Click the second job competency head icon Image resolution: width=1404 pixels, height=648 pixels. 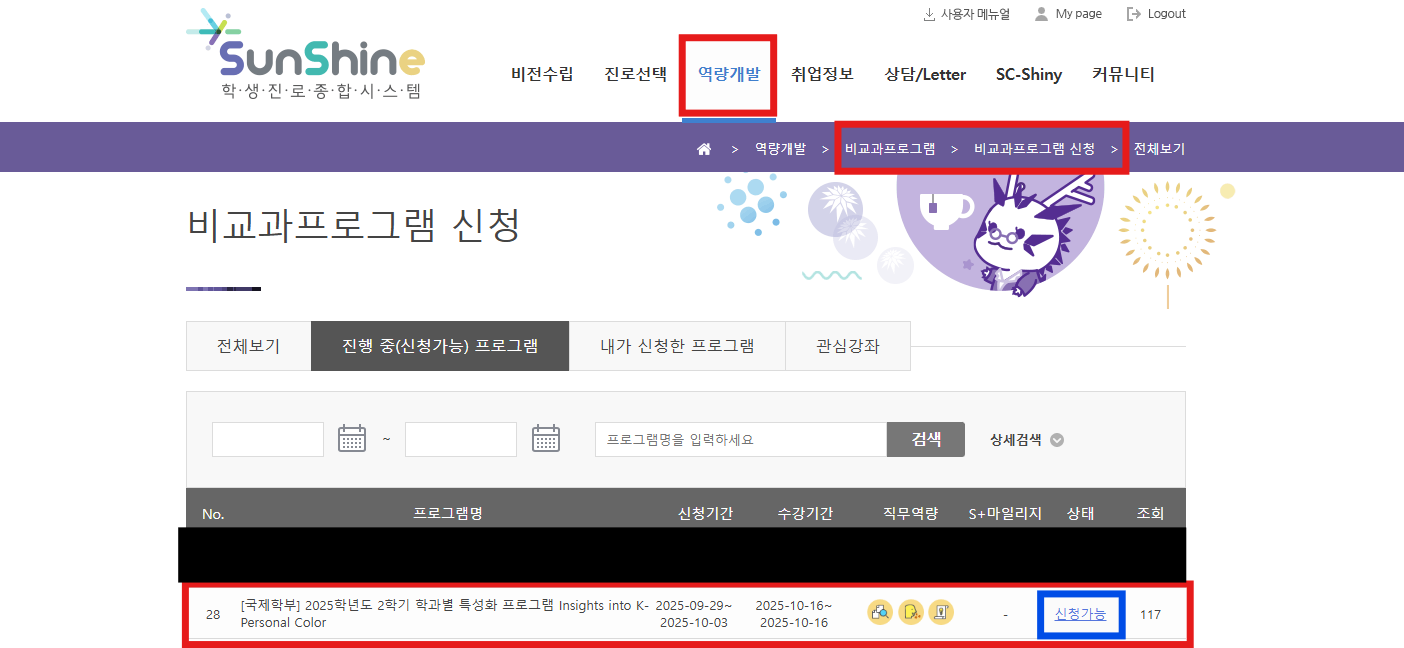(x=911, y=613)
